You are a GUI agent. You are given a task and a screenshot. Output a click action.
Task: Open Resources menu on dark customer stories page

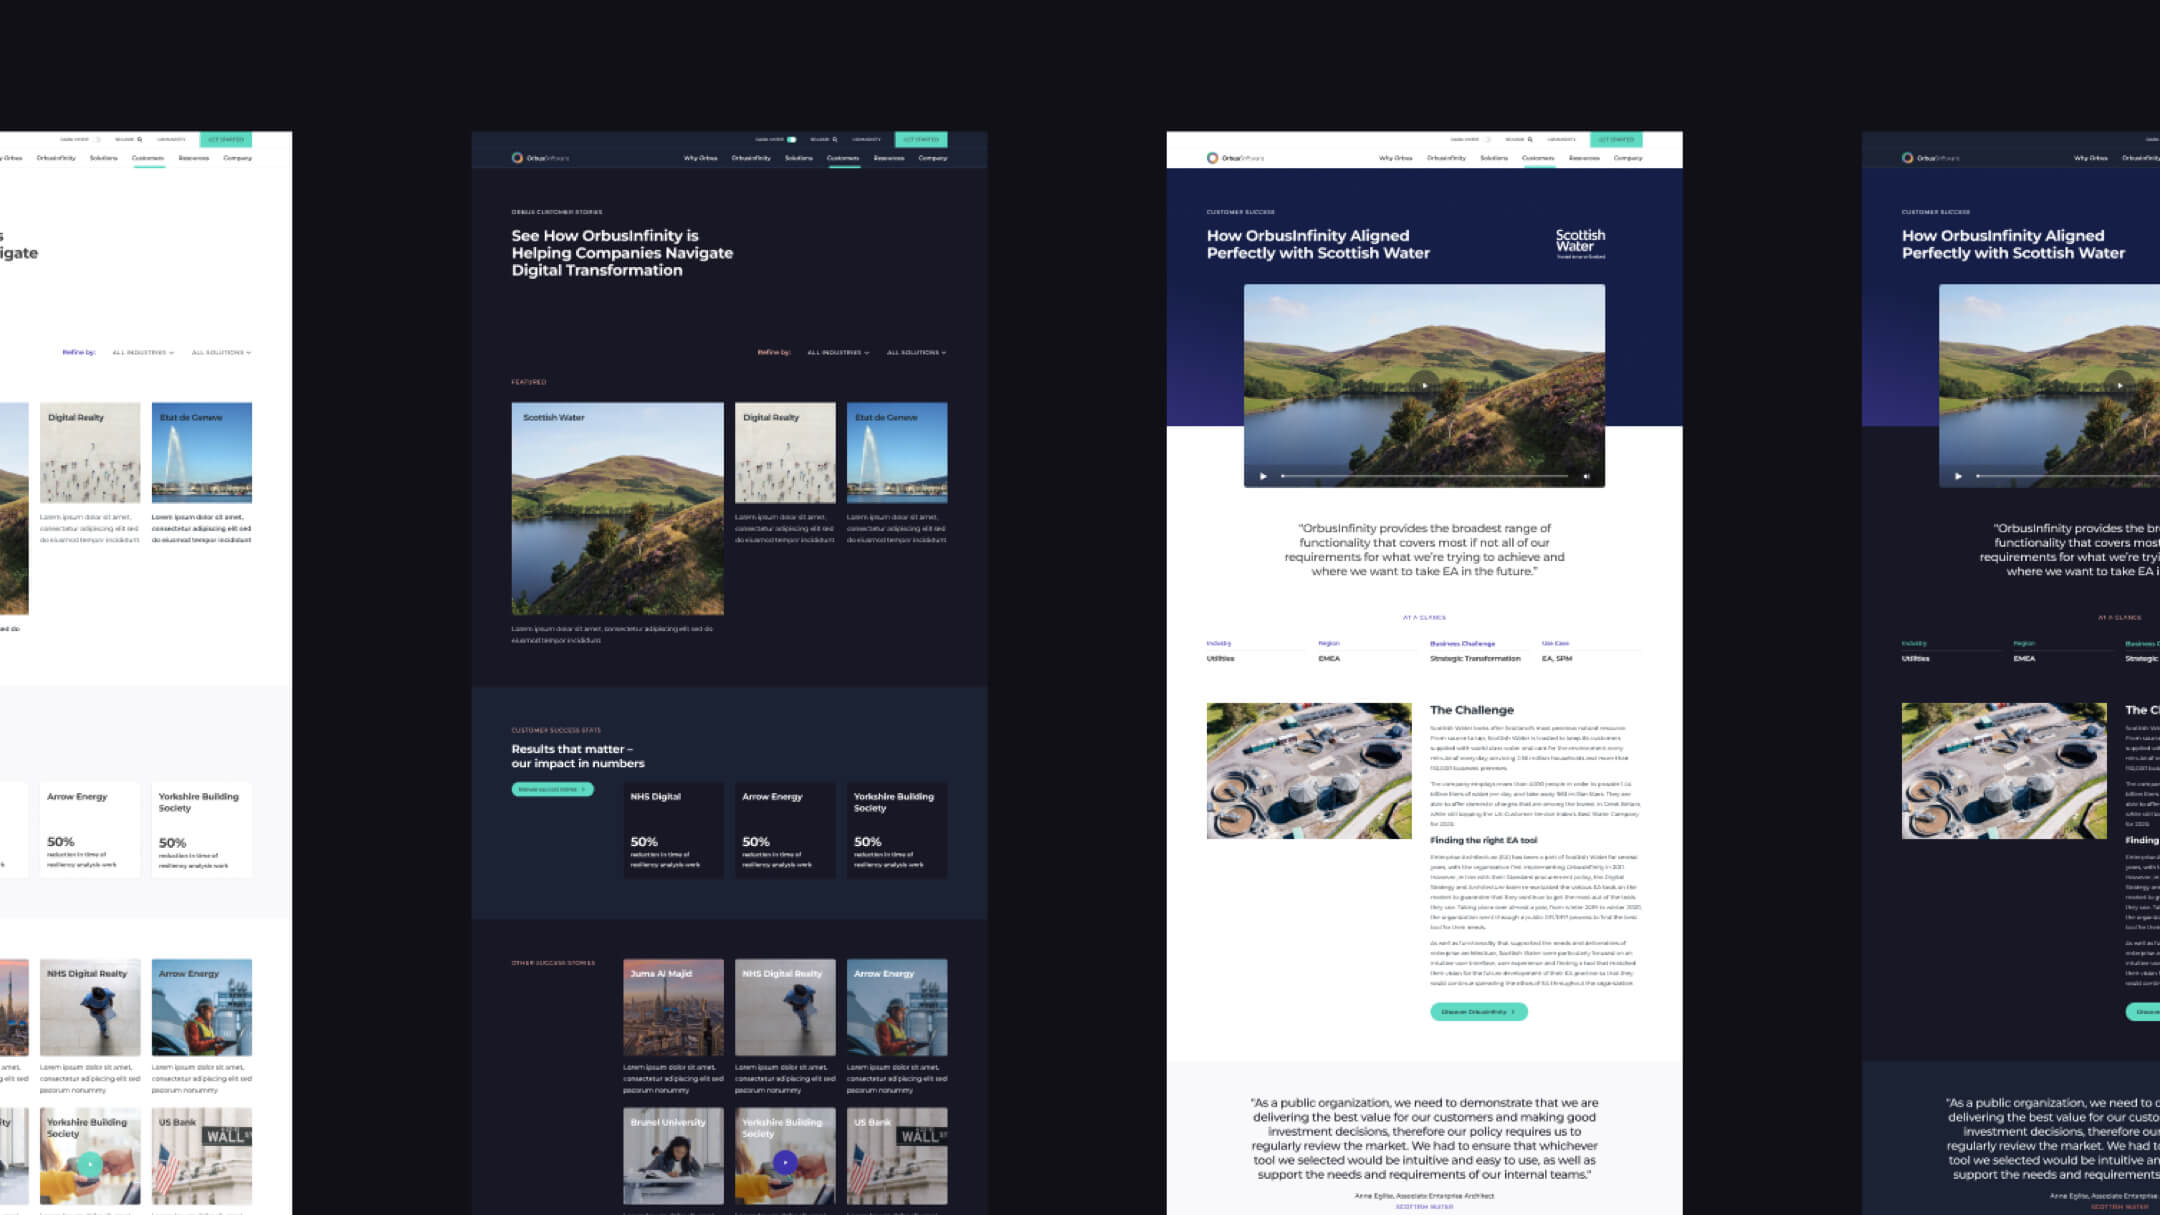point(889,158)
